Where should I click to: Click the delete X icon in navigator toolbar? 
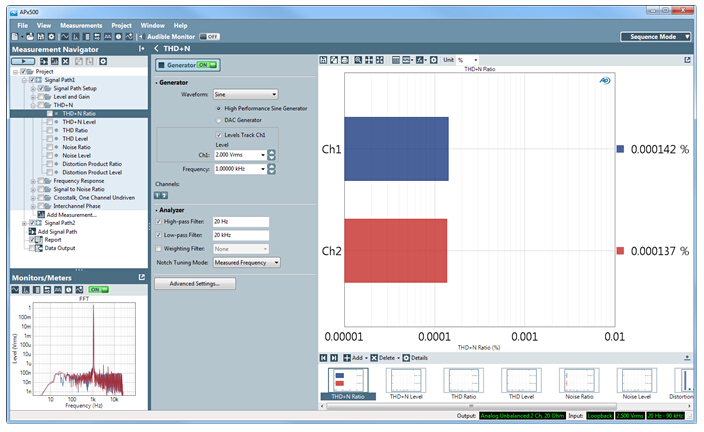point(66,62)
